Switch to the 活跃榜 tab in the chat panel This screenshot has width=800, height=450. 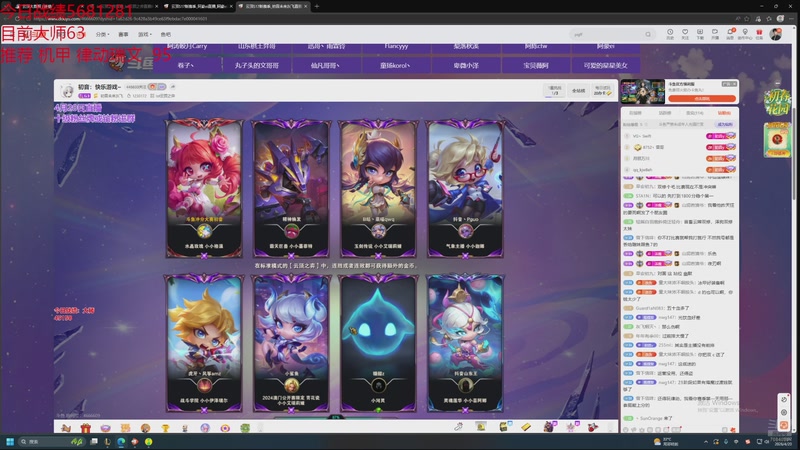pos(665,113)
